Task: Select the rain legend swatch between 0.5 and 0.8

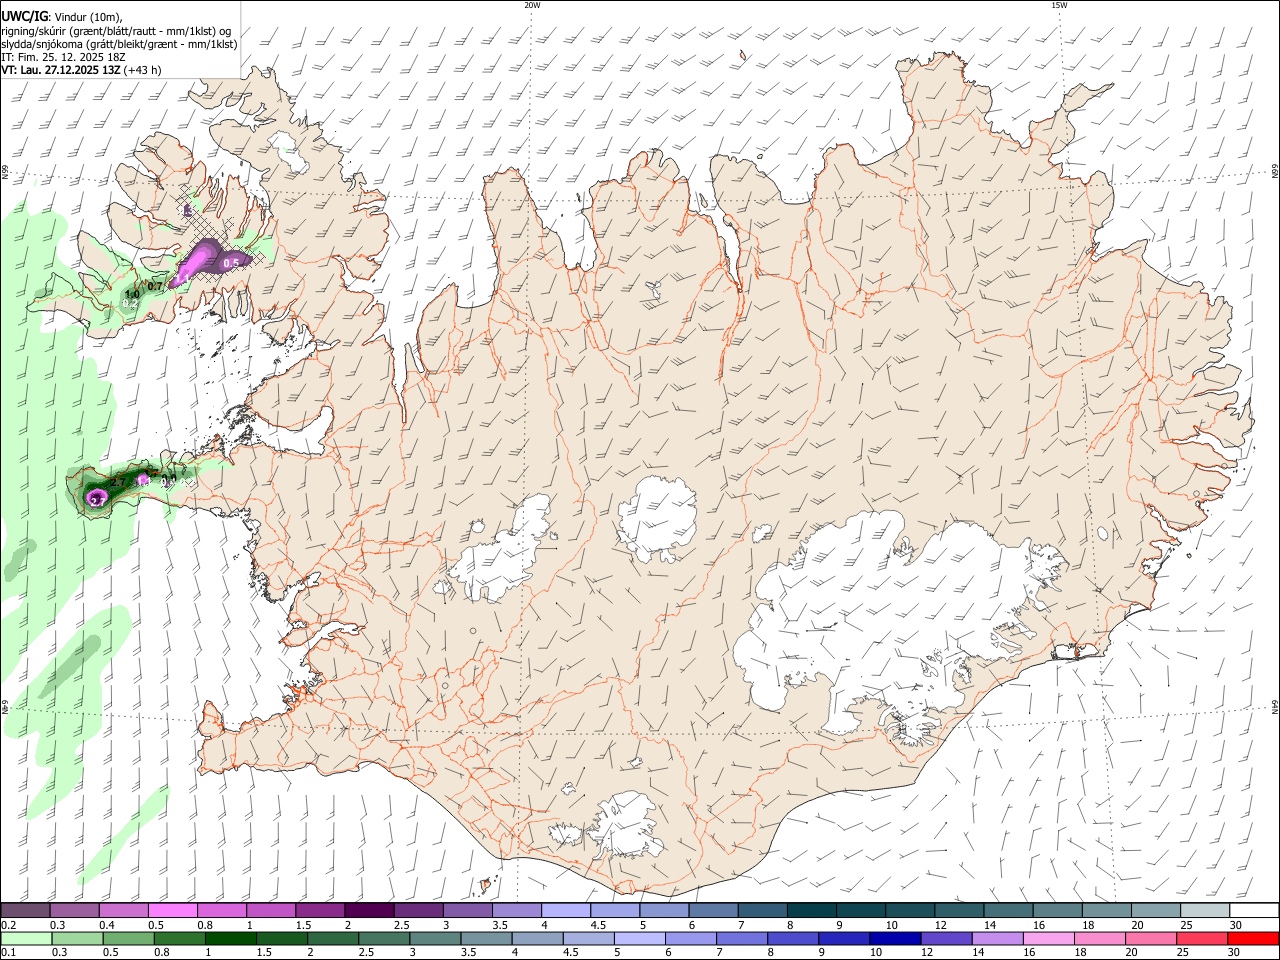Action: 127,938
